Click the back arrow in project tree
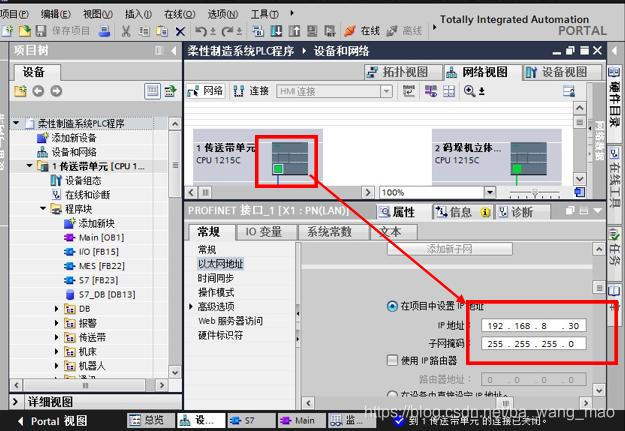The image size is (625, 431). coord(38,91)
